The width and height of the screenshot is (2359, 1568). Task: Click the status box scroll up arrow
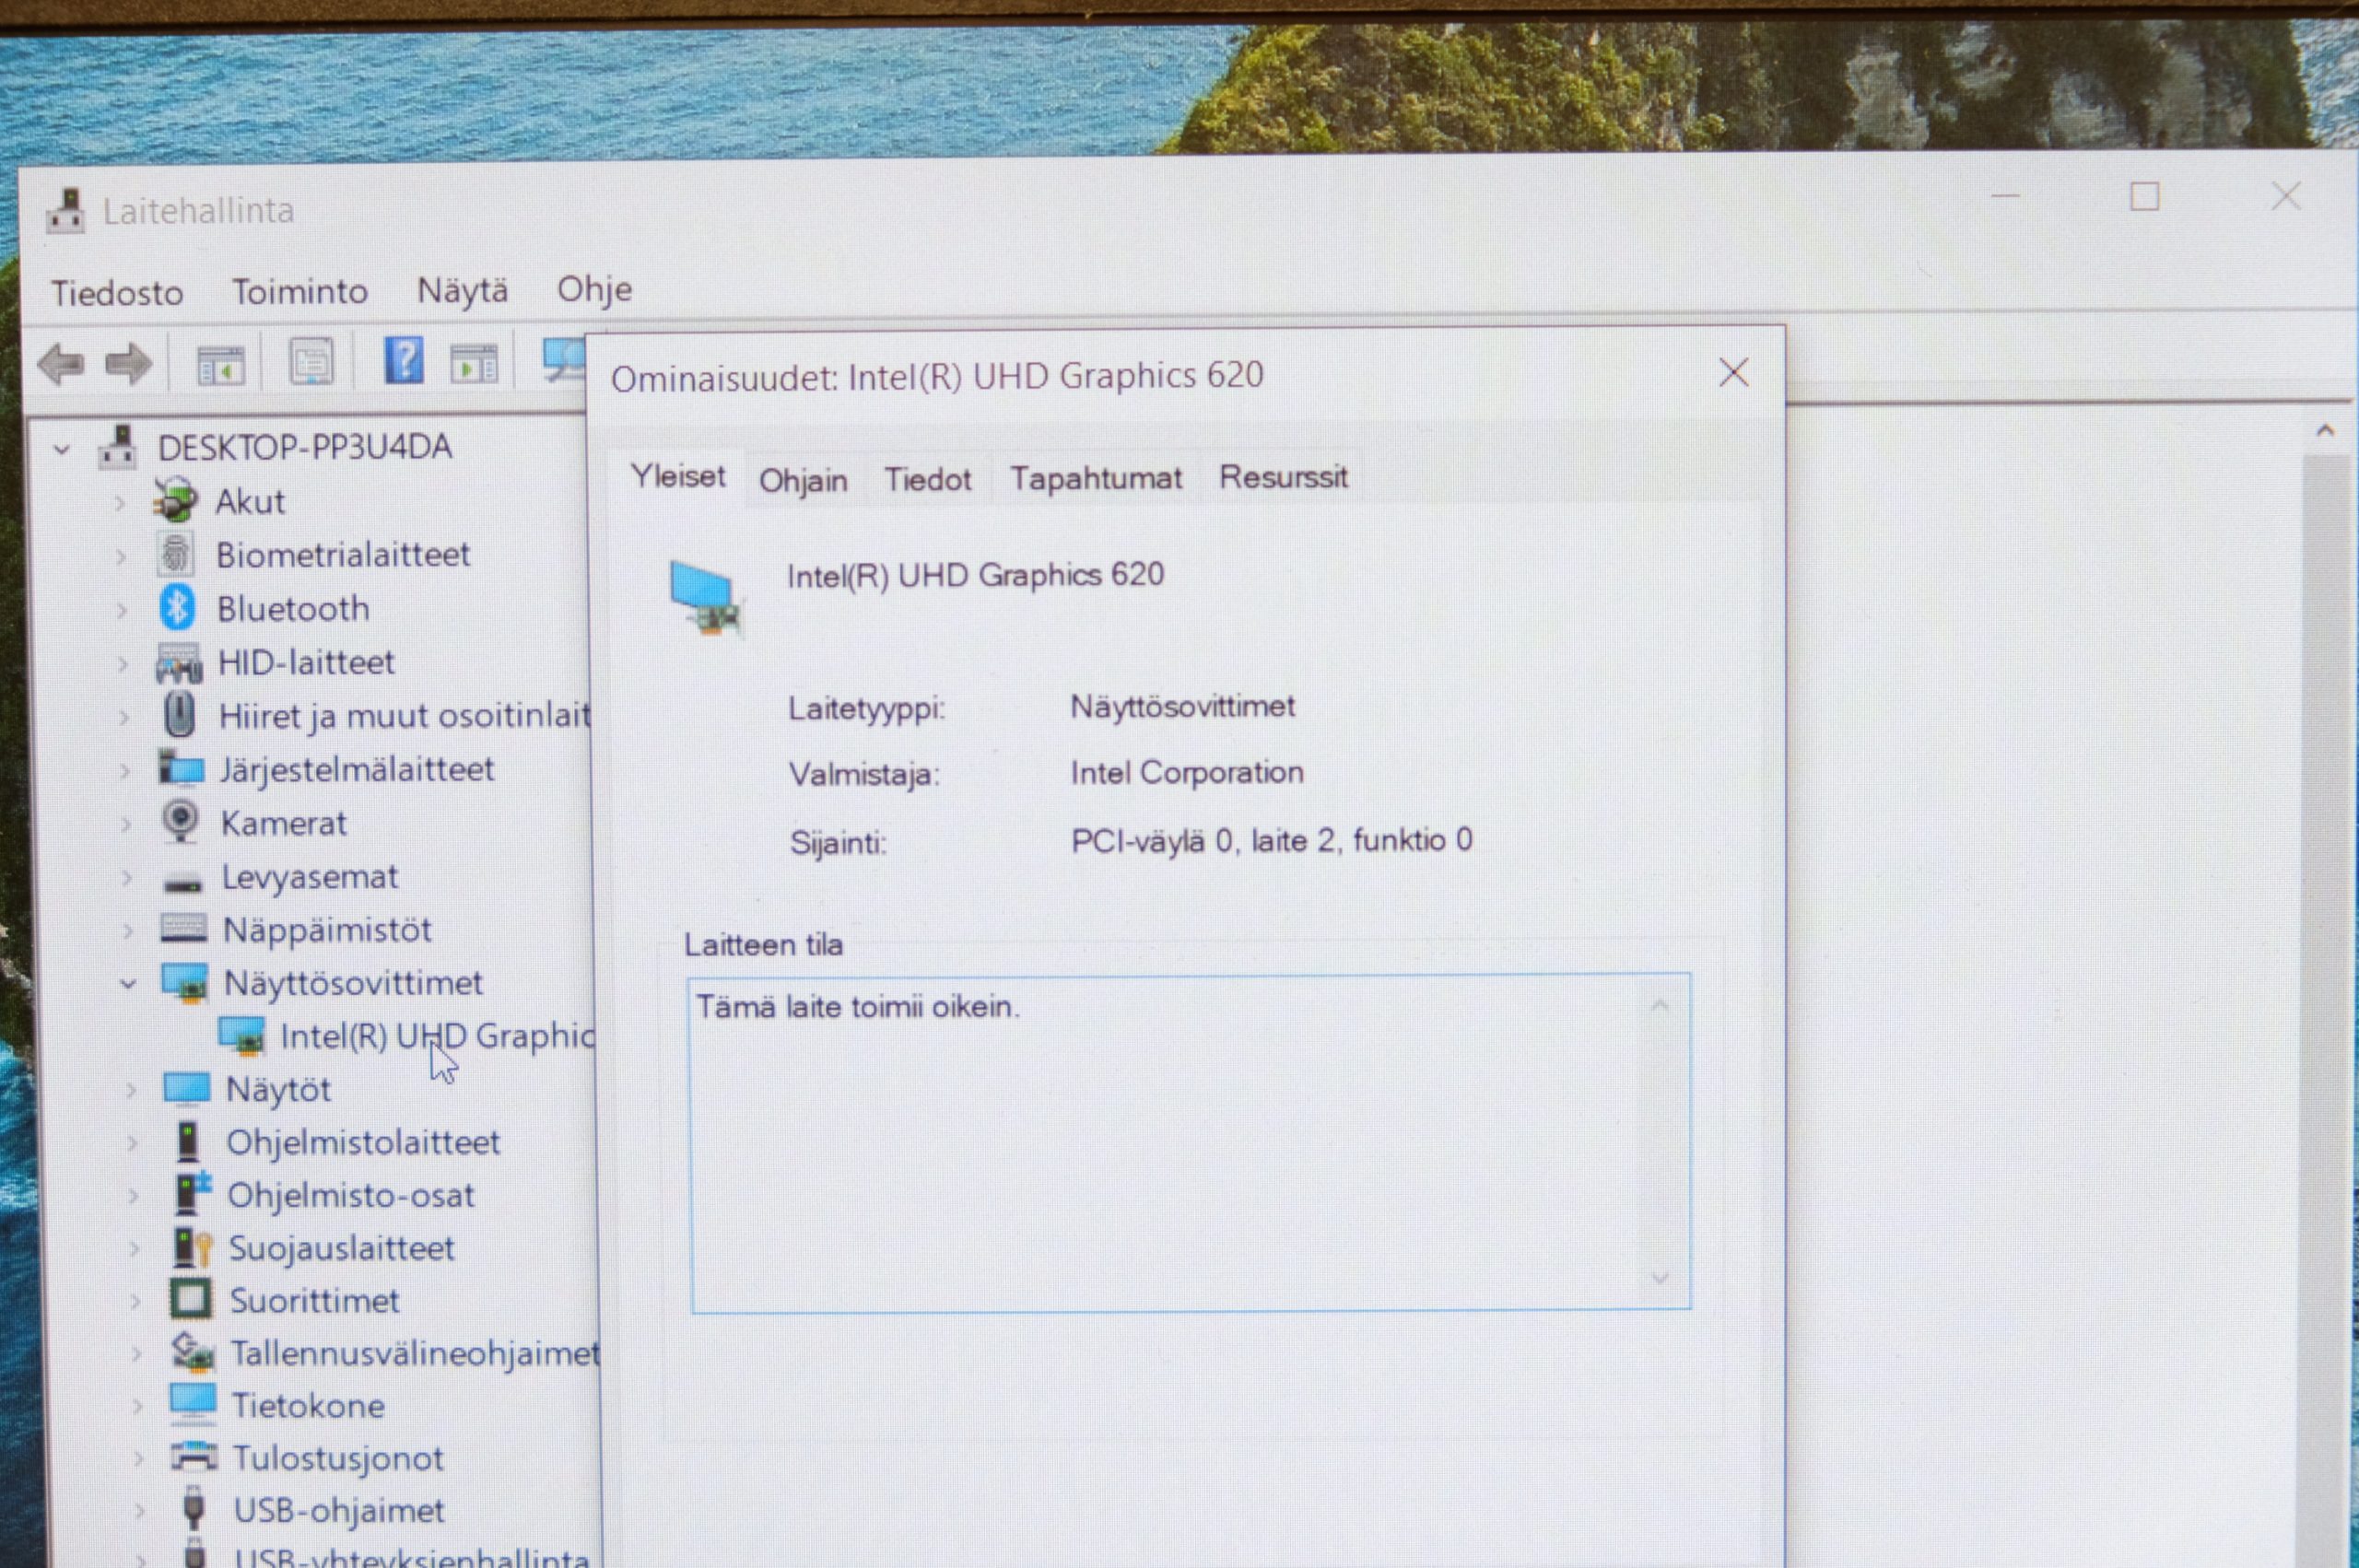1660,1005
